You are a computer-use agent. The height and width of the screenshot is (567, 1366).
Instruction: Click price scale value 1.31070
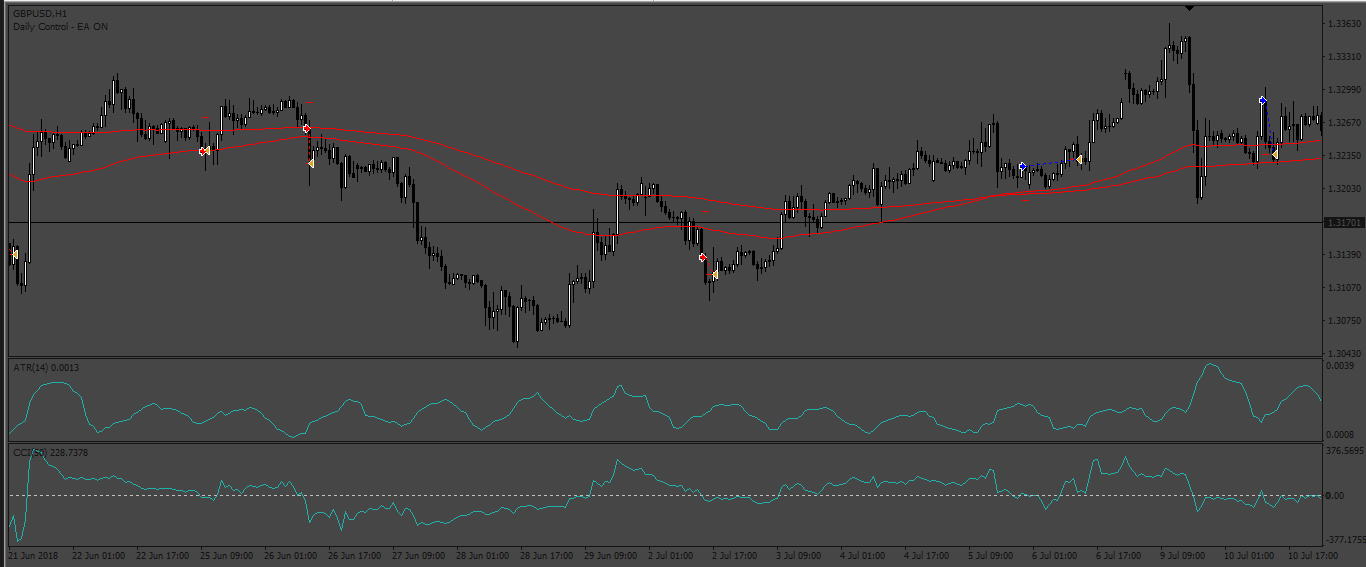click(x=1344, y=288)
